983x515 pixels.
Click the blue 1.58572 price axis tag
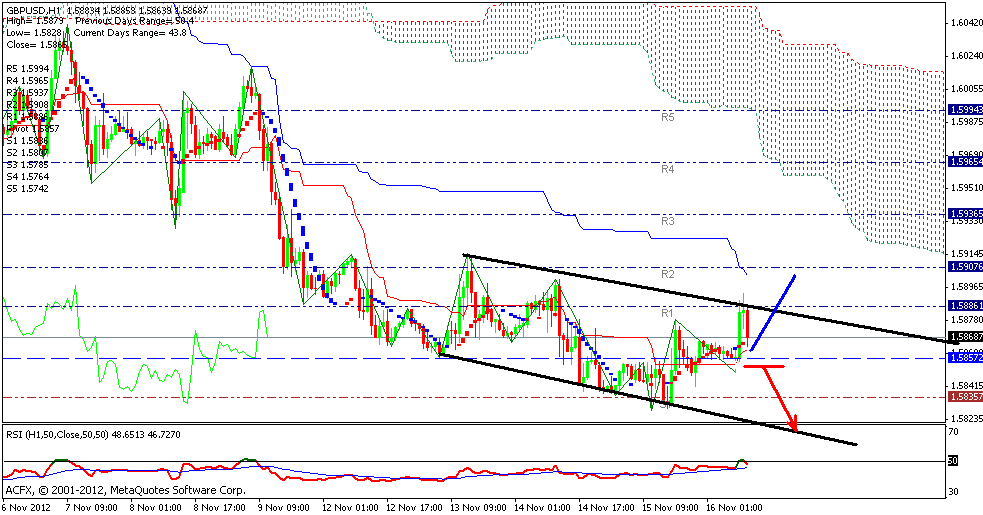pos(964,357)
